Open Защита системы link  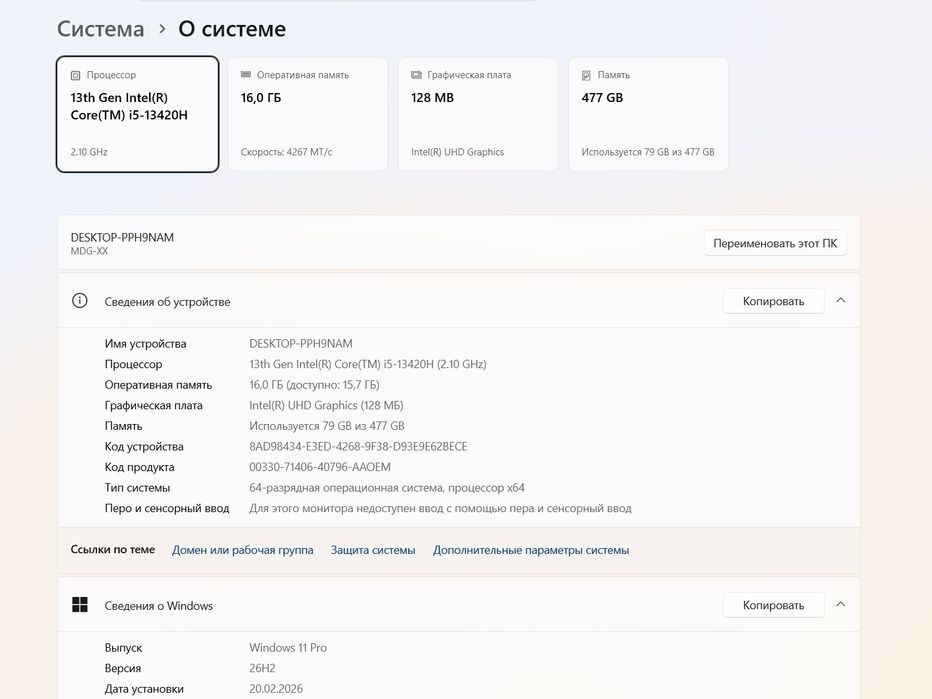pos(373,550)
